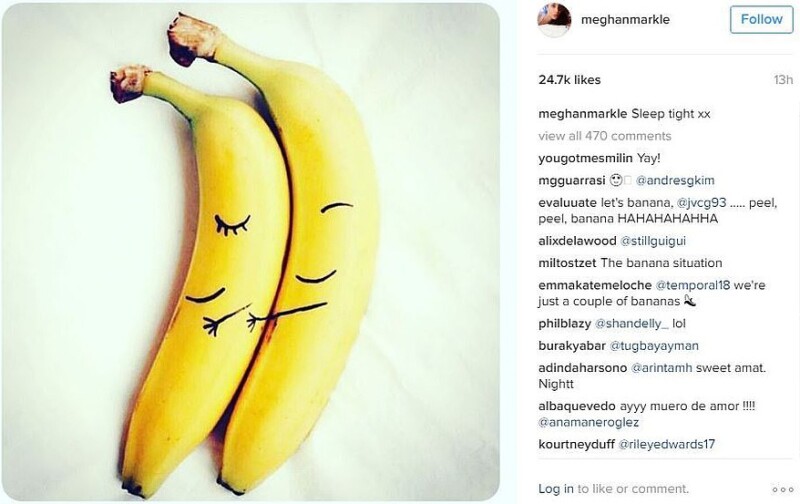Open the @andresgkim mention
Viewport: 800px width, 504px height.
click(x=675, y=181)
